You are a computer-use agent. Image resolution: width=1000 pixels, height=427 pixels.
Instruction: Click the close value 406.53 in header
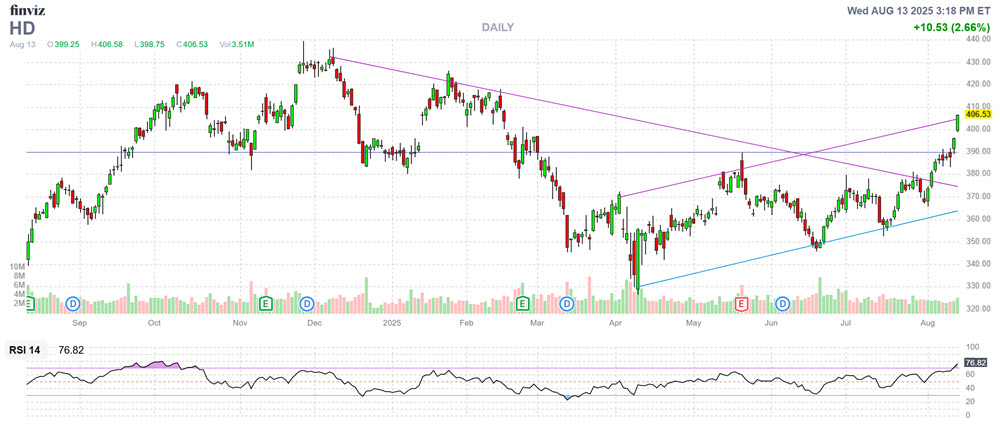[x=196, y=45]
